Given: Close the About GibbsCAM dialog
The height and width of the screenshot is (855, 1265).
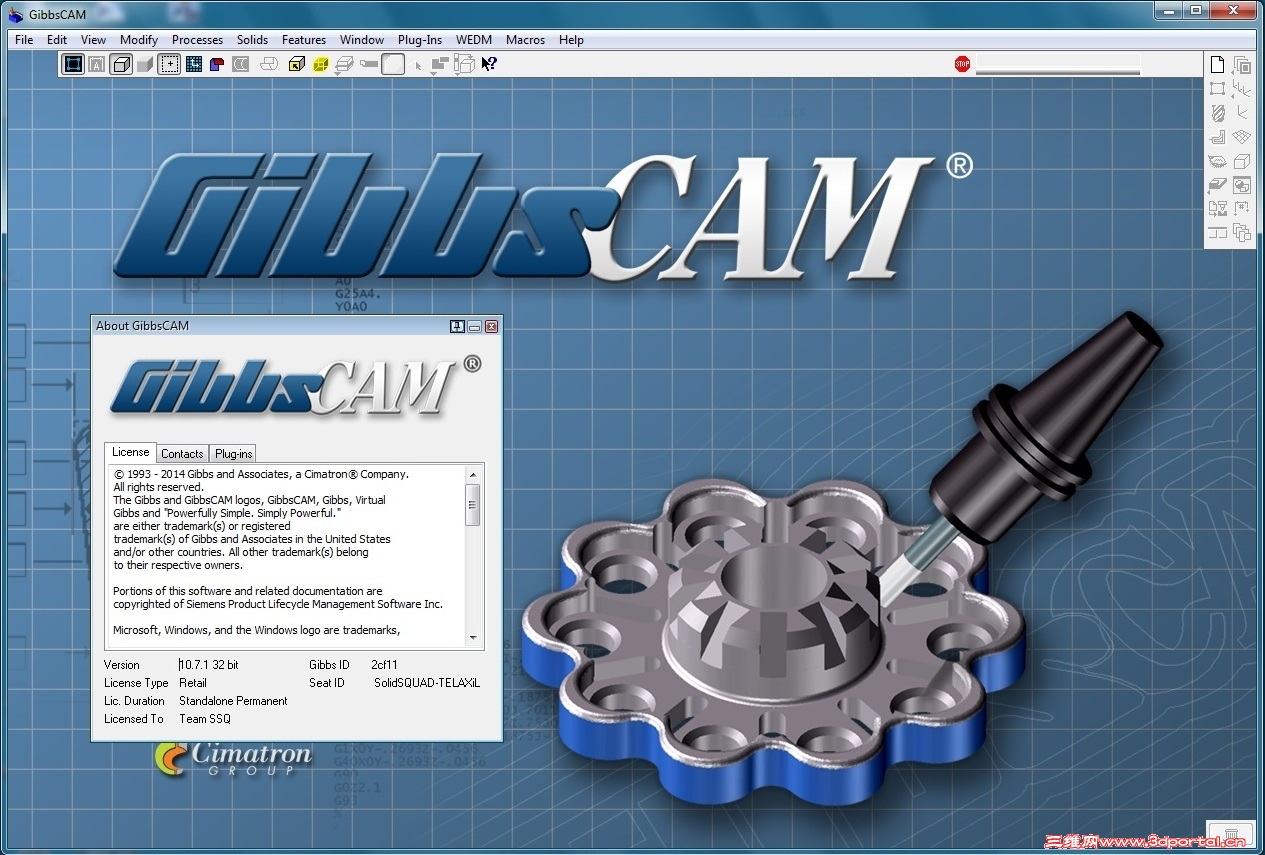Looking at the screenshot, I should (491, 326).
